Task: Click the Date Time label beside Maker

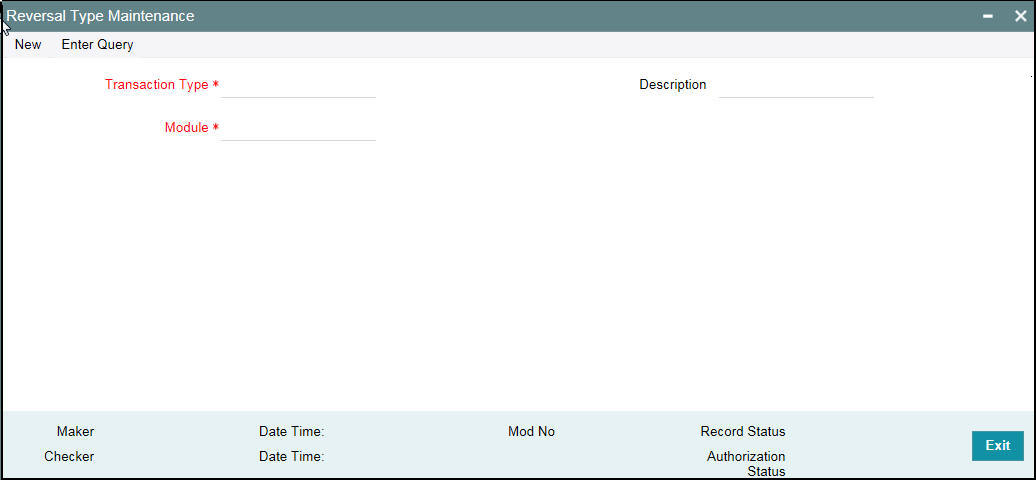Action: pos(291,432)
